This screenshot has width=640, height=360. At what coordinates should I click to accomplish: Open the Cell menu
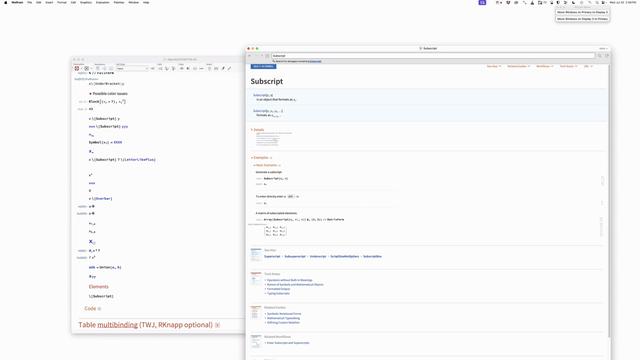(x=73, y=2)
